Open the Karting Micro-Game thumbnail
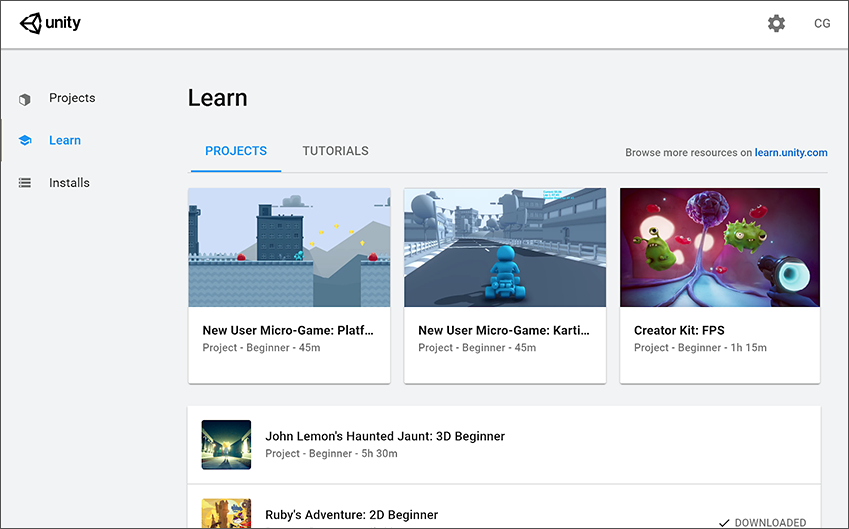Screen dimensions: 849x529 (x=505, y=247)
